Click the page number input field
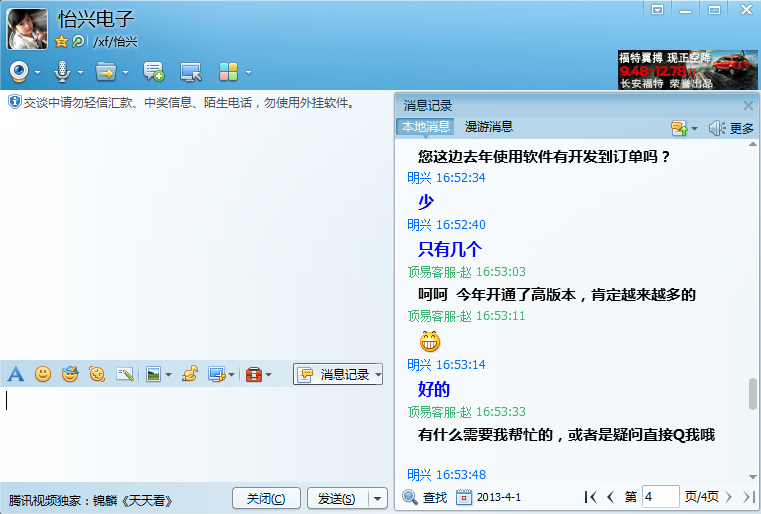 (660, 496)
